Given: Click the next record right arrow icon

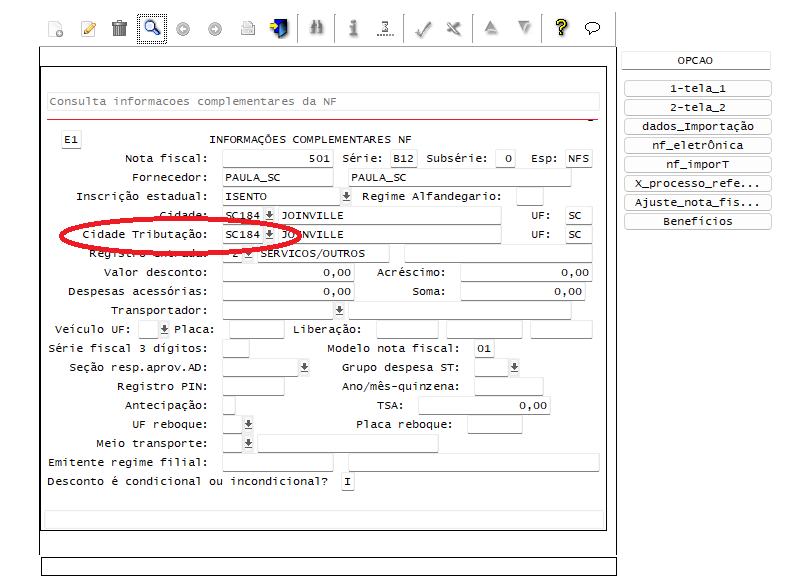Looking at the screenshot, I should pos(215,29).
